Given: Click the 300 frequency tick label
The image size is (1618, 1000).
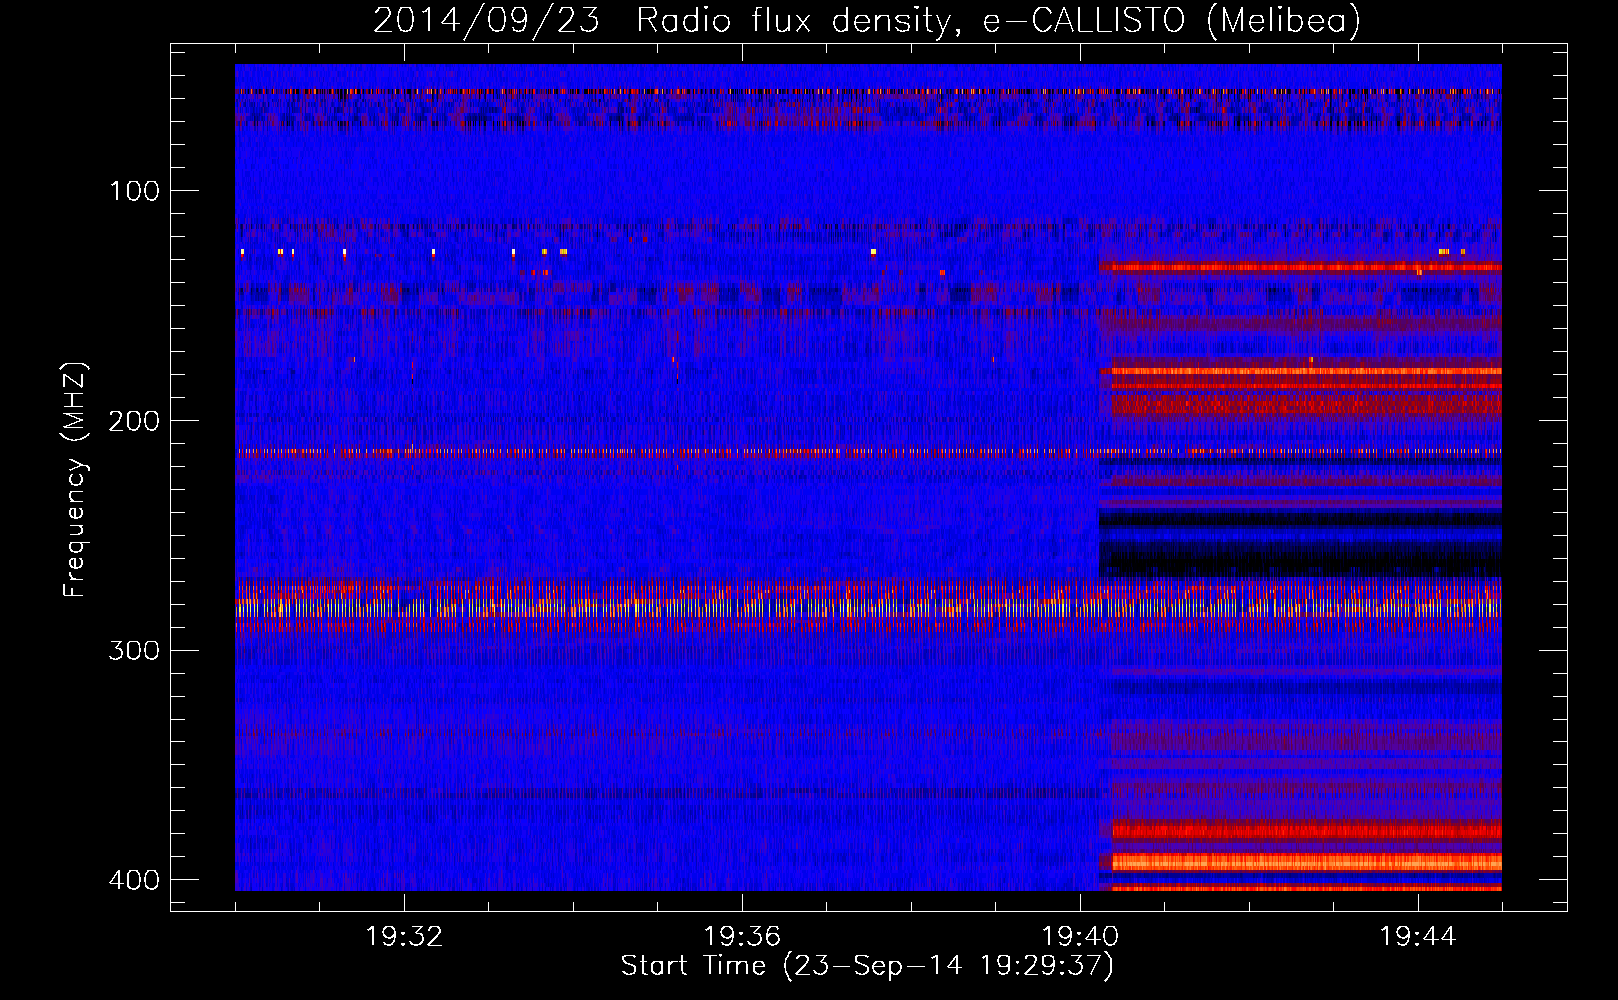Looking at the screenshot, I should [x=134, y=650].
